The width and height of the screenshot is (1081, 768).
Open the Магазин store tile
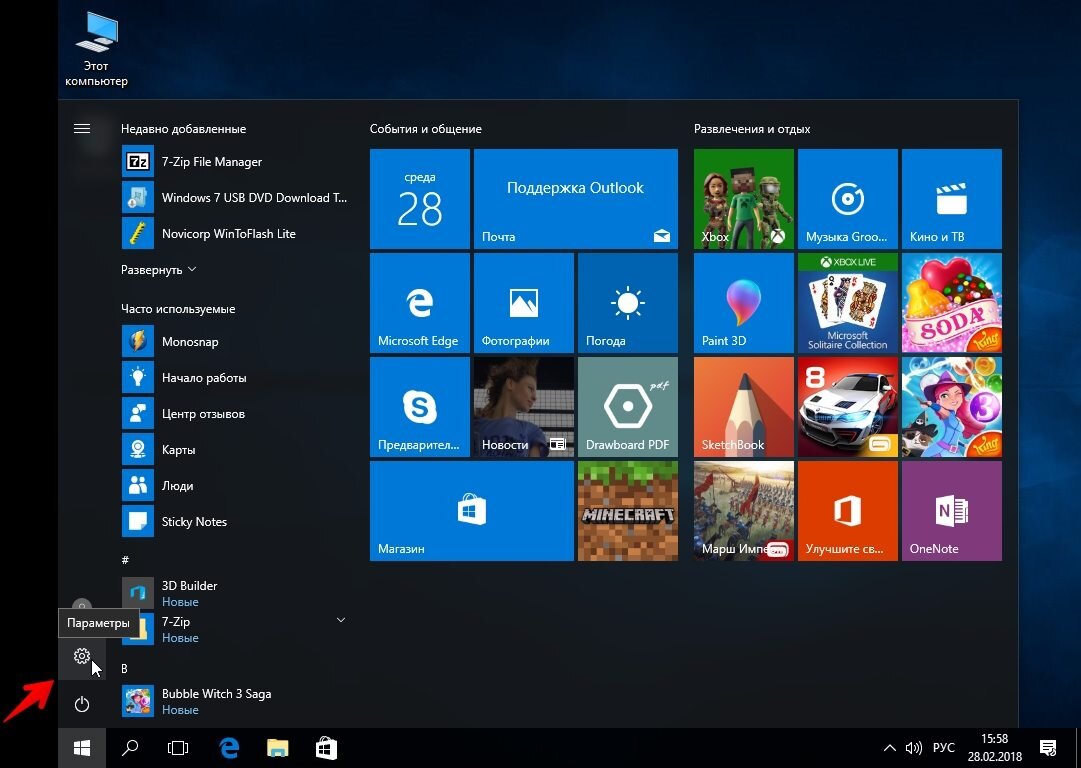[472, 511]
